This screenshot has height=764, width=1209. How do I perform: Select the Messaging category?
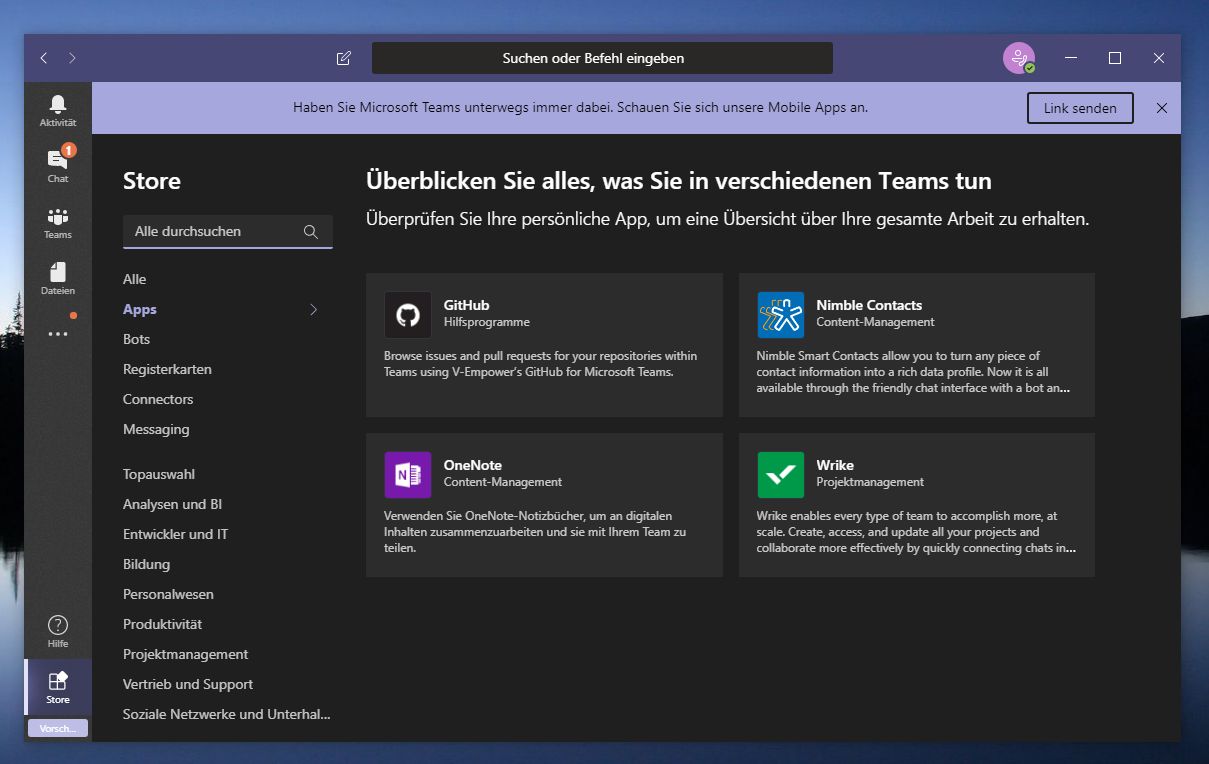(156, 429)
